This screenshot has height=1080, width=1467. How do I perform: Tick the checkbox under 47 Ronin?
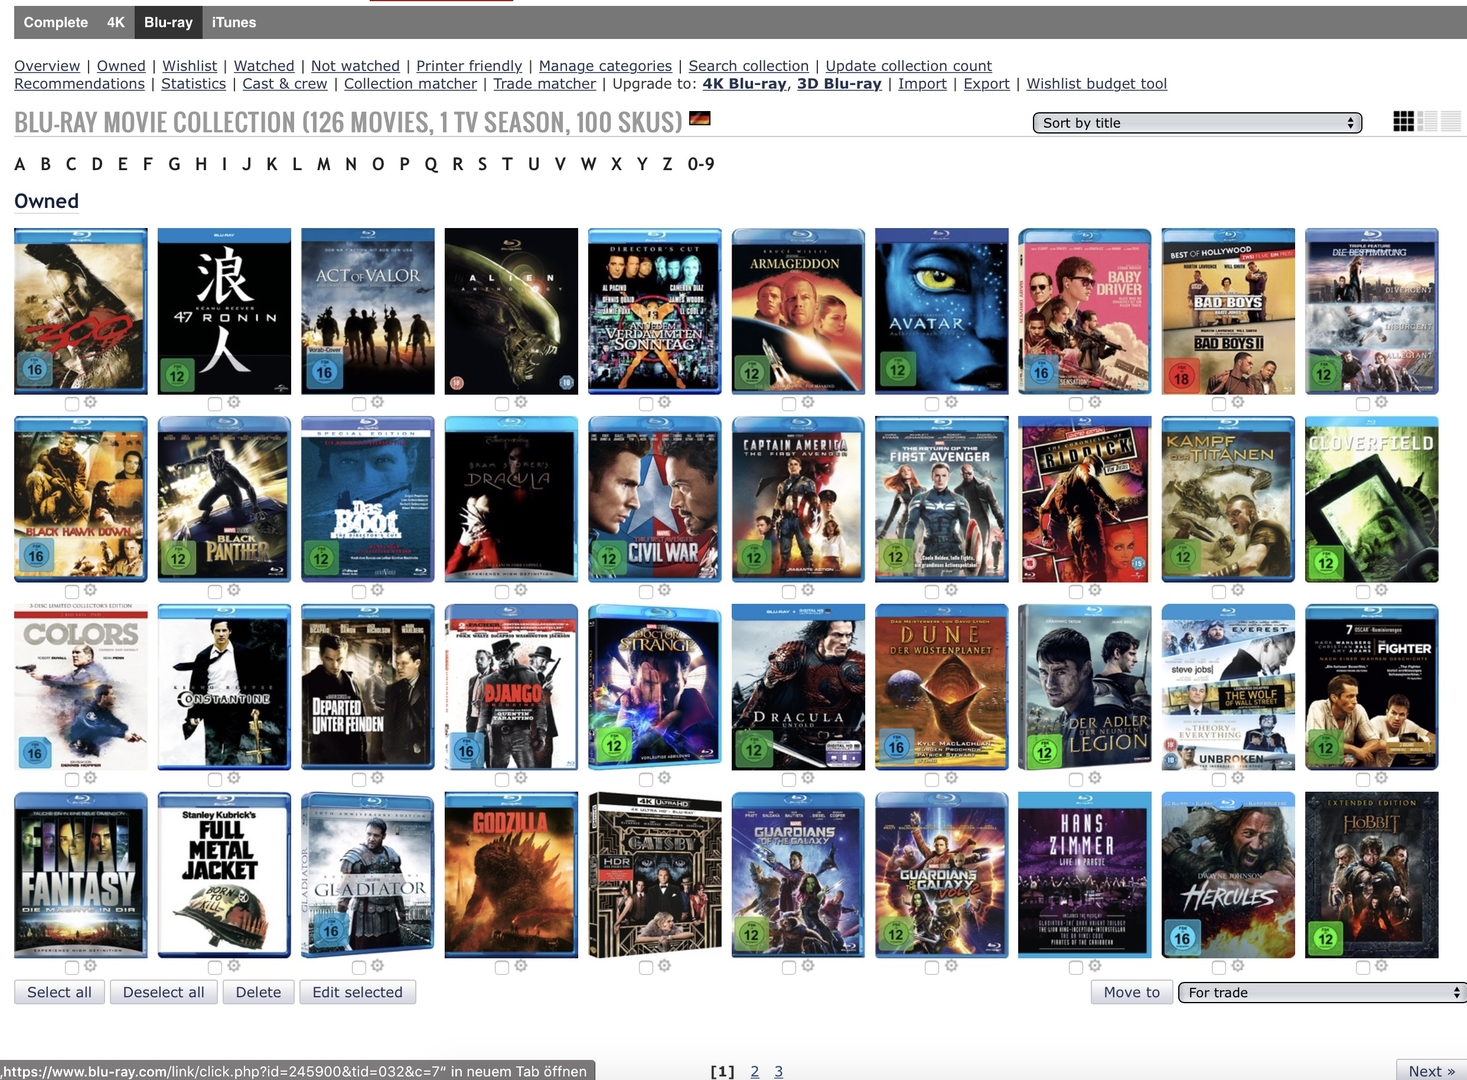pos(215,404)
